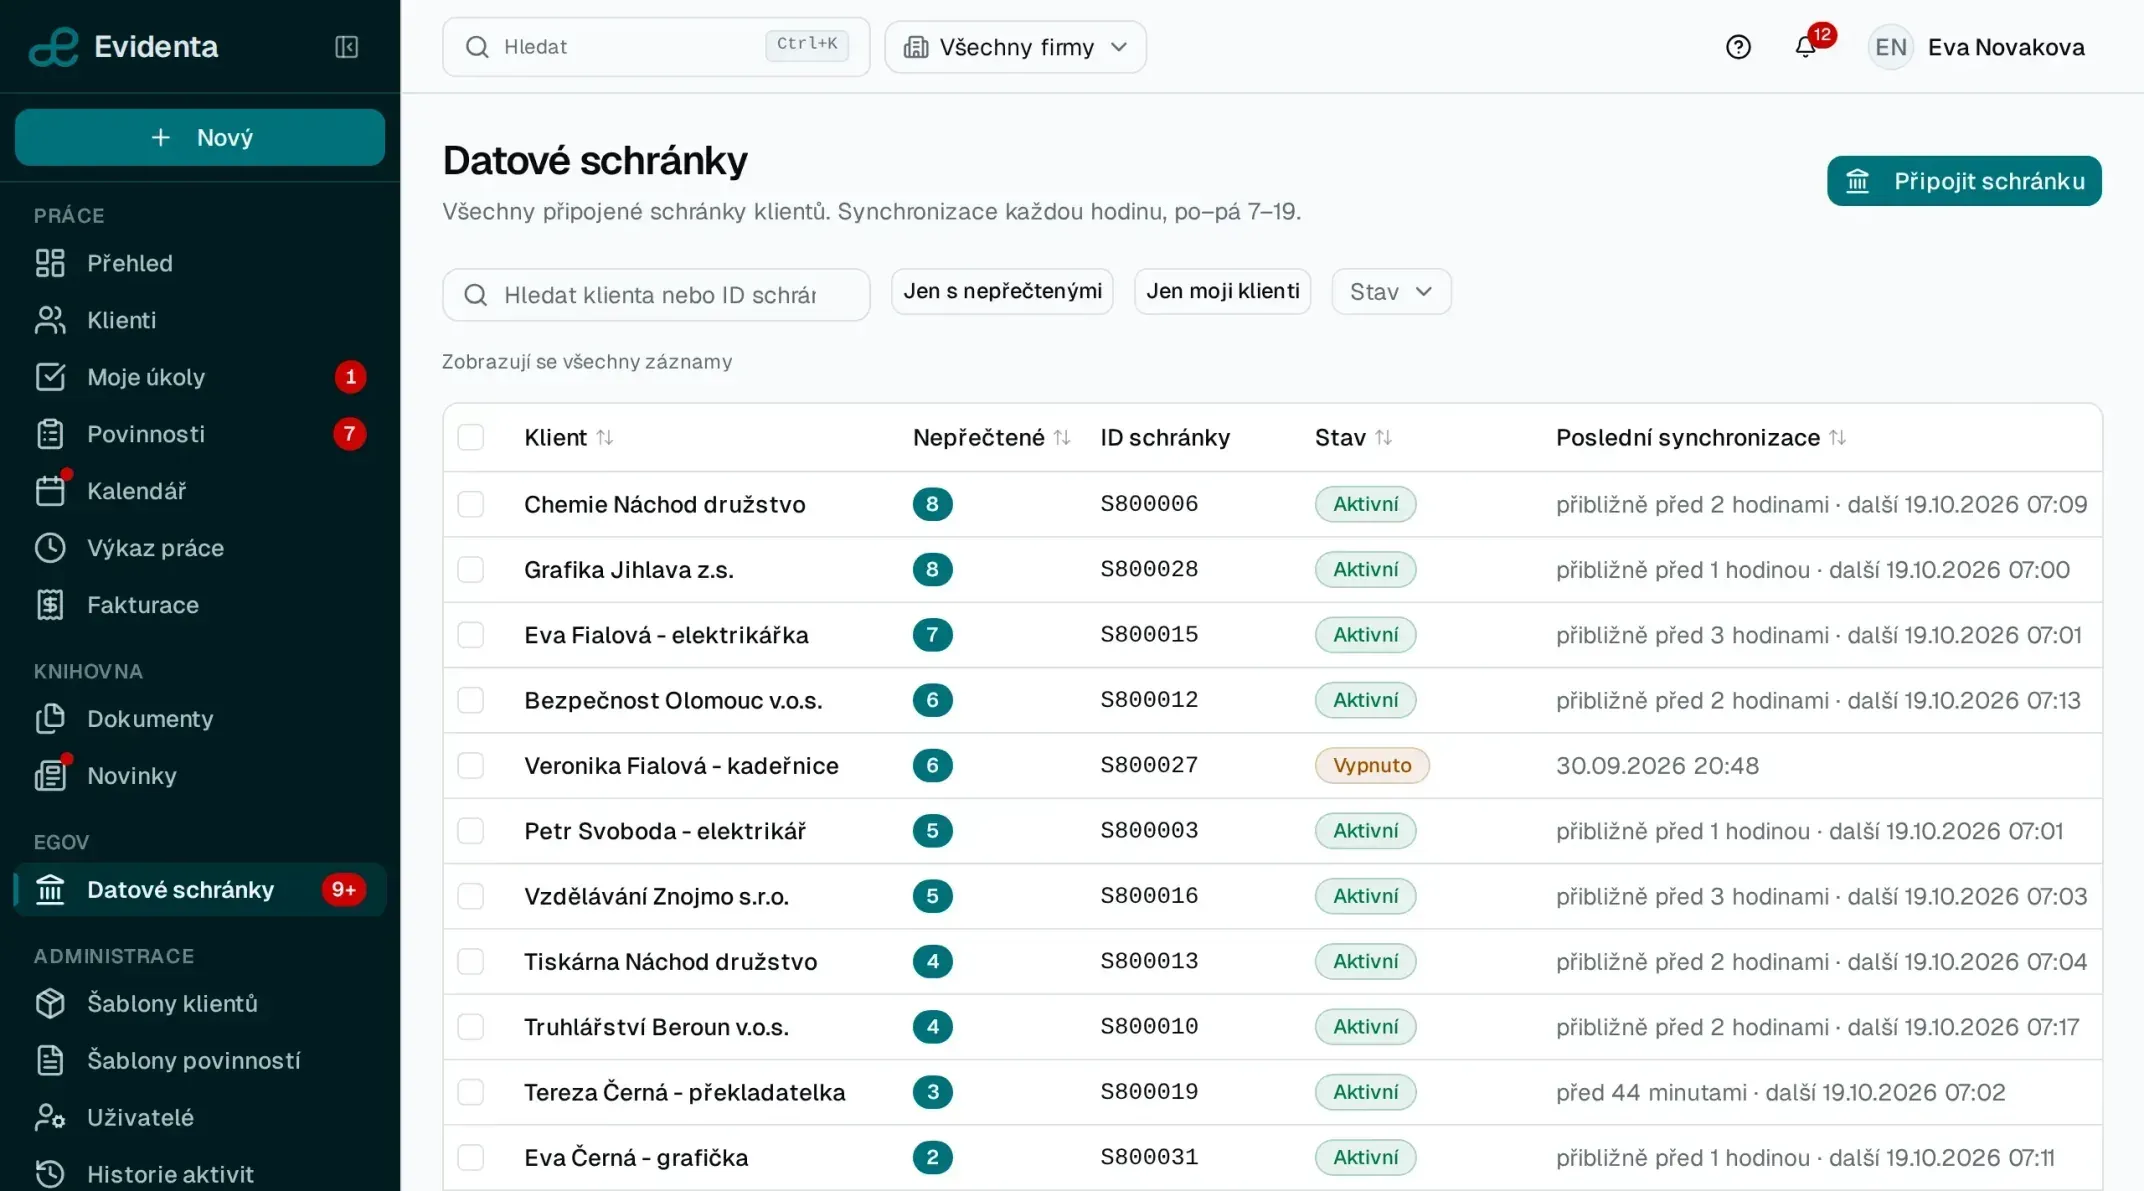Click the Nový create button
The height and width of the screenshot is (1191, 2144).
(200, 137)
